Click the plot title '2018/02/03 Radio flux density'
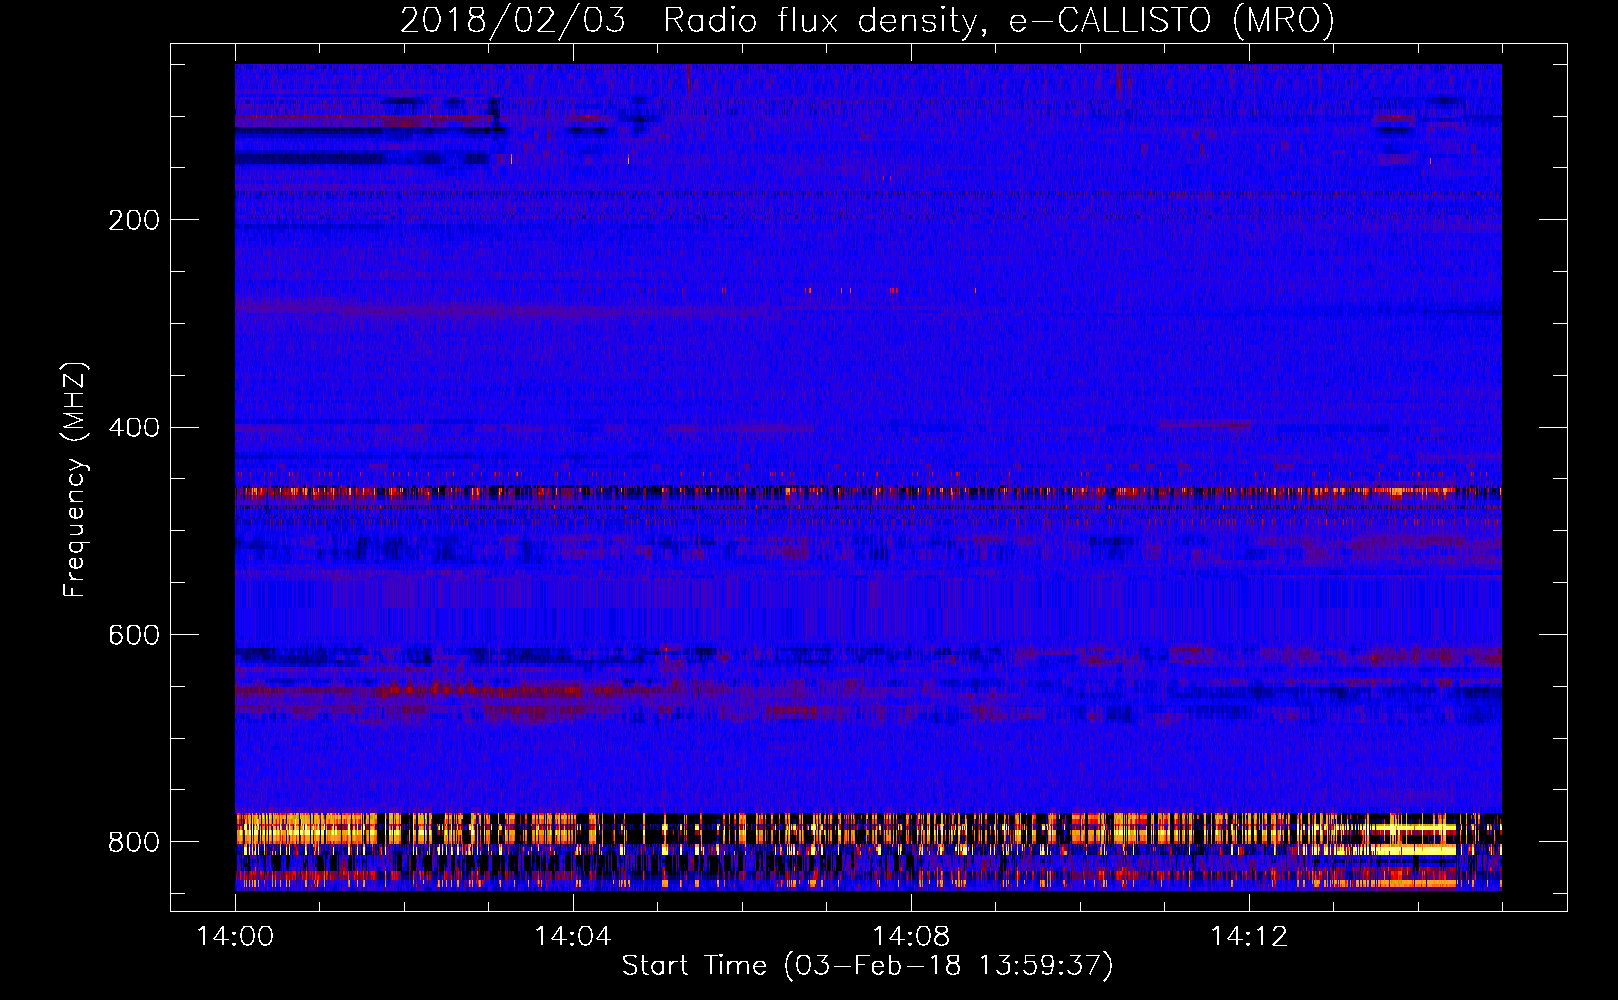 point(867,20)
